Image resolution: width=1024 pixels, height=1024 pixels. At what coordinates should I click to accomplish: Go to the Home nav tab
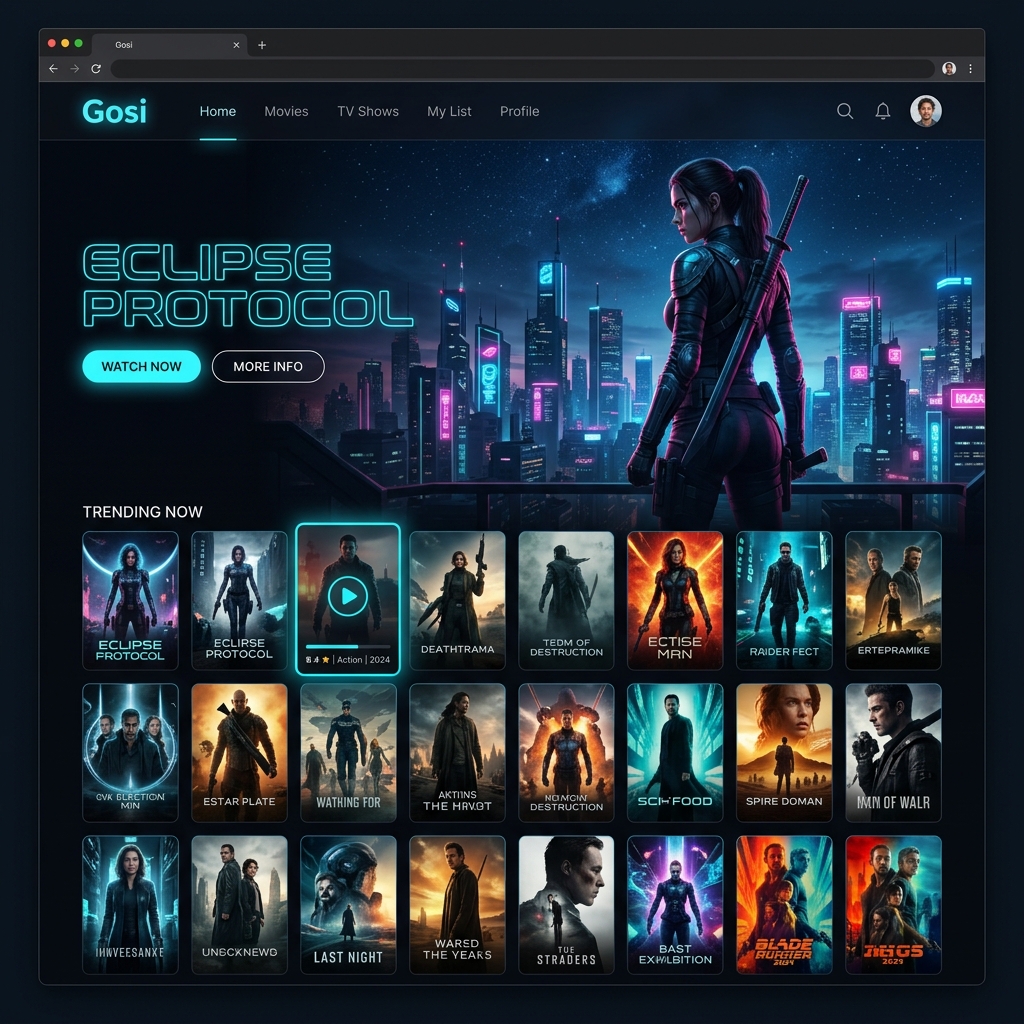(x=217, y=112)
